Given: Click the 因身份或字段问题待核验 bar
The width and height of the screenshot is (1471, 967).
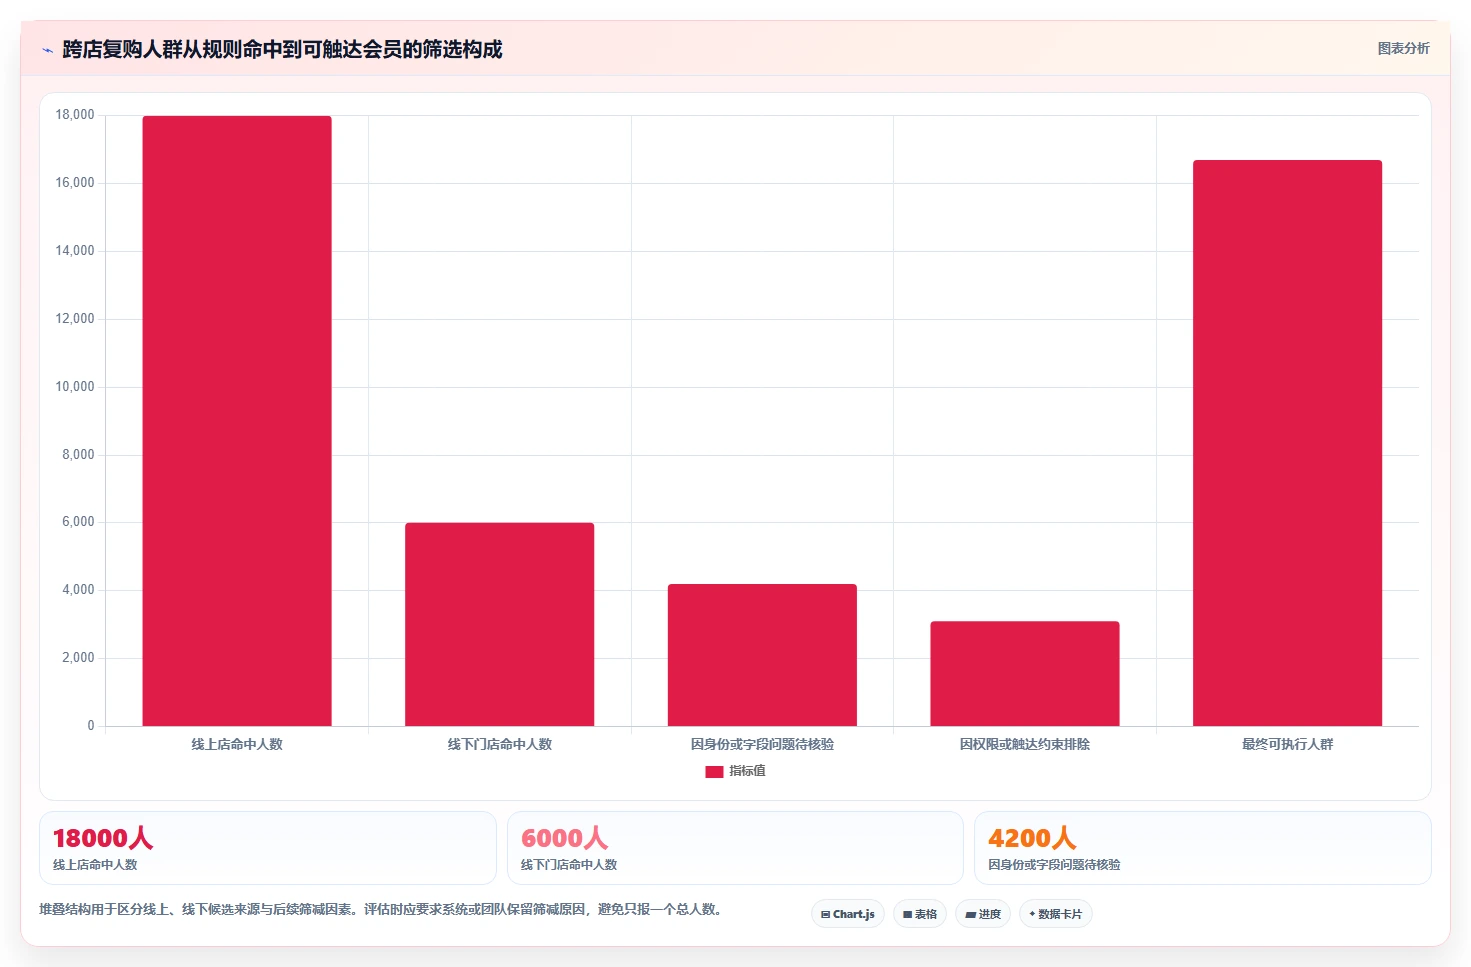Looking at the screenshot, I should (x=762, y=655).
